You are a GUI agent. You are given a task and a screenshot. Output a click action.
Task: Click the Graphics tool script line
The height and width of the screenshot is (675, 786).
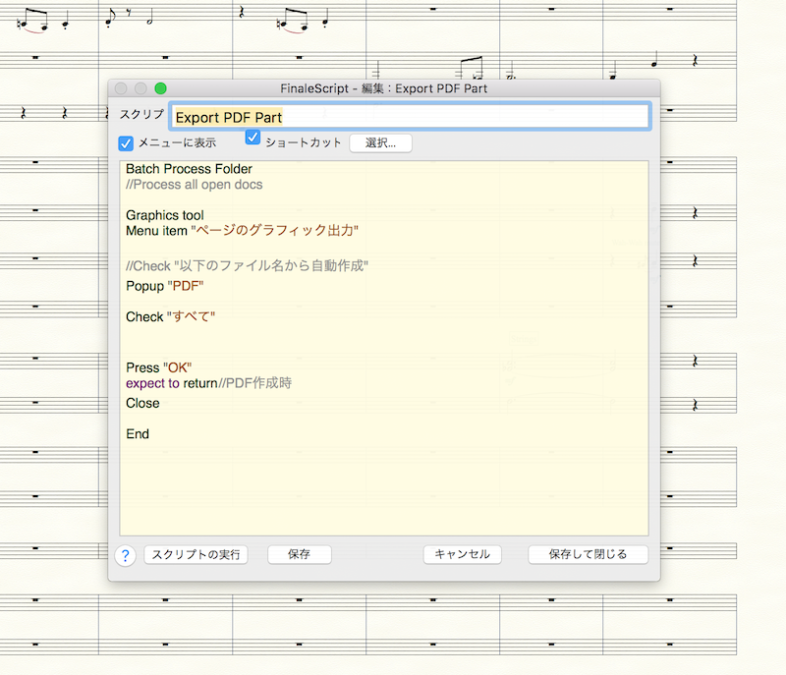(x=165, y=215)
